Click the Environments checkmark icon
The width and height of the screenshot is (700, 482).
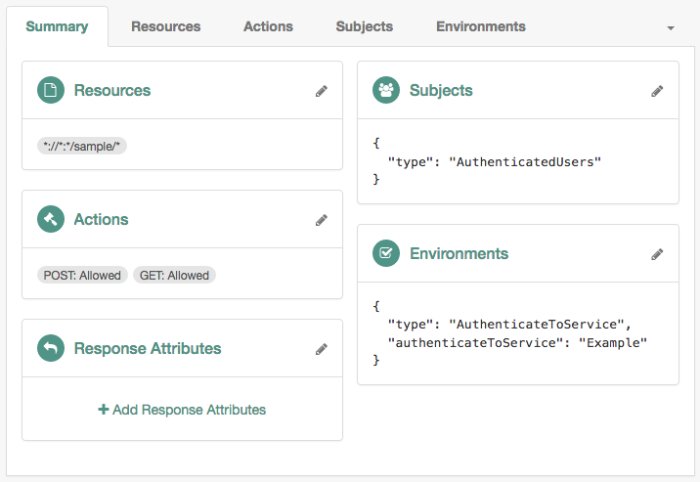point(386,253)
